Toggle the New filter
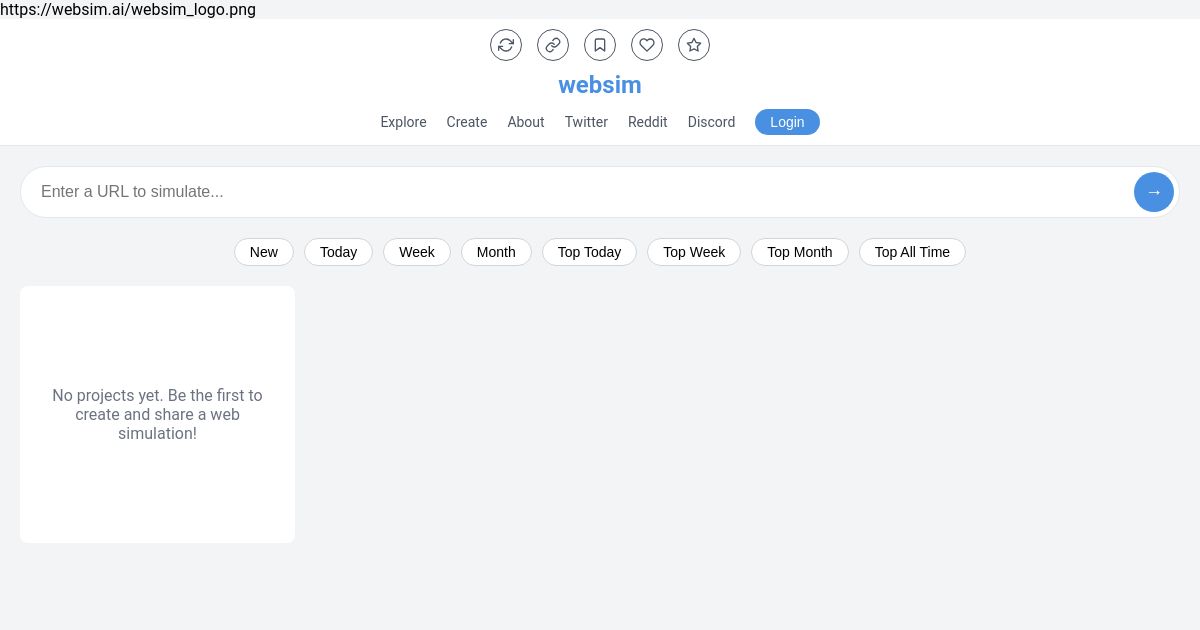The height and width of the screenshot is (630, 1200). (x=263, y=252)
